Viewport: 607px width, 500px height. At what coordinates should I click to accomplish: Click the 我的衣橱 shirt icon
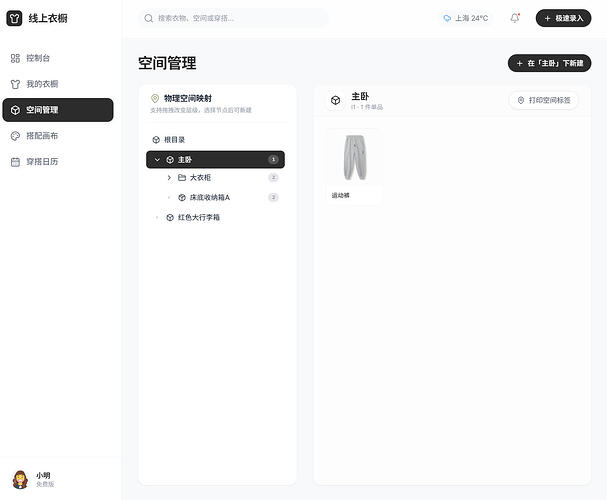[x=15, y=84]
